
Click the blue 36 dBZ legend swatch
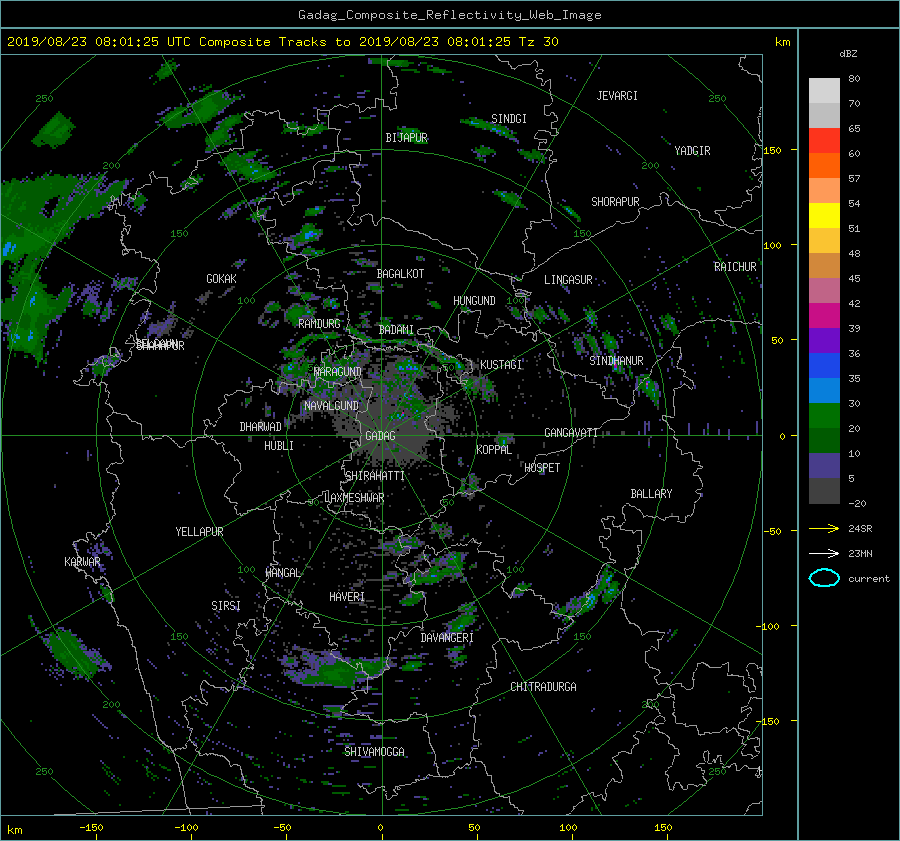coord(824,365)
